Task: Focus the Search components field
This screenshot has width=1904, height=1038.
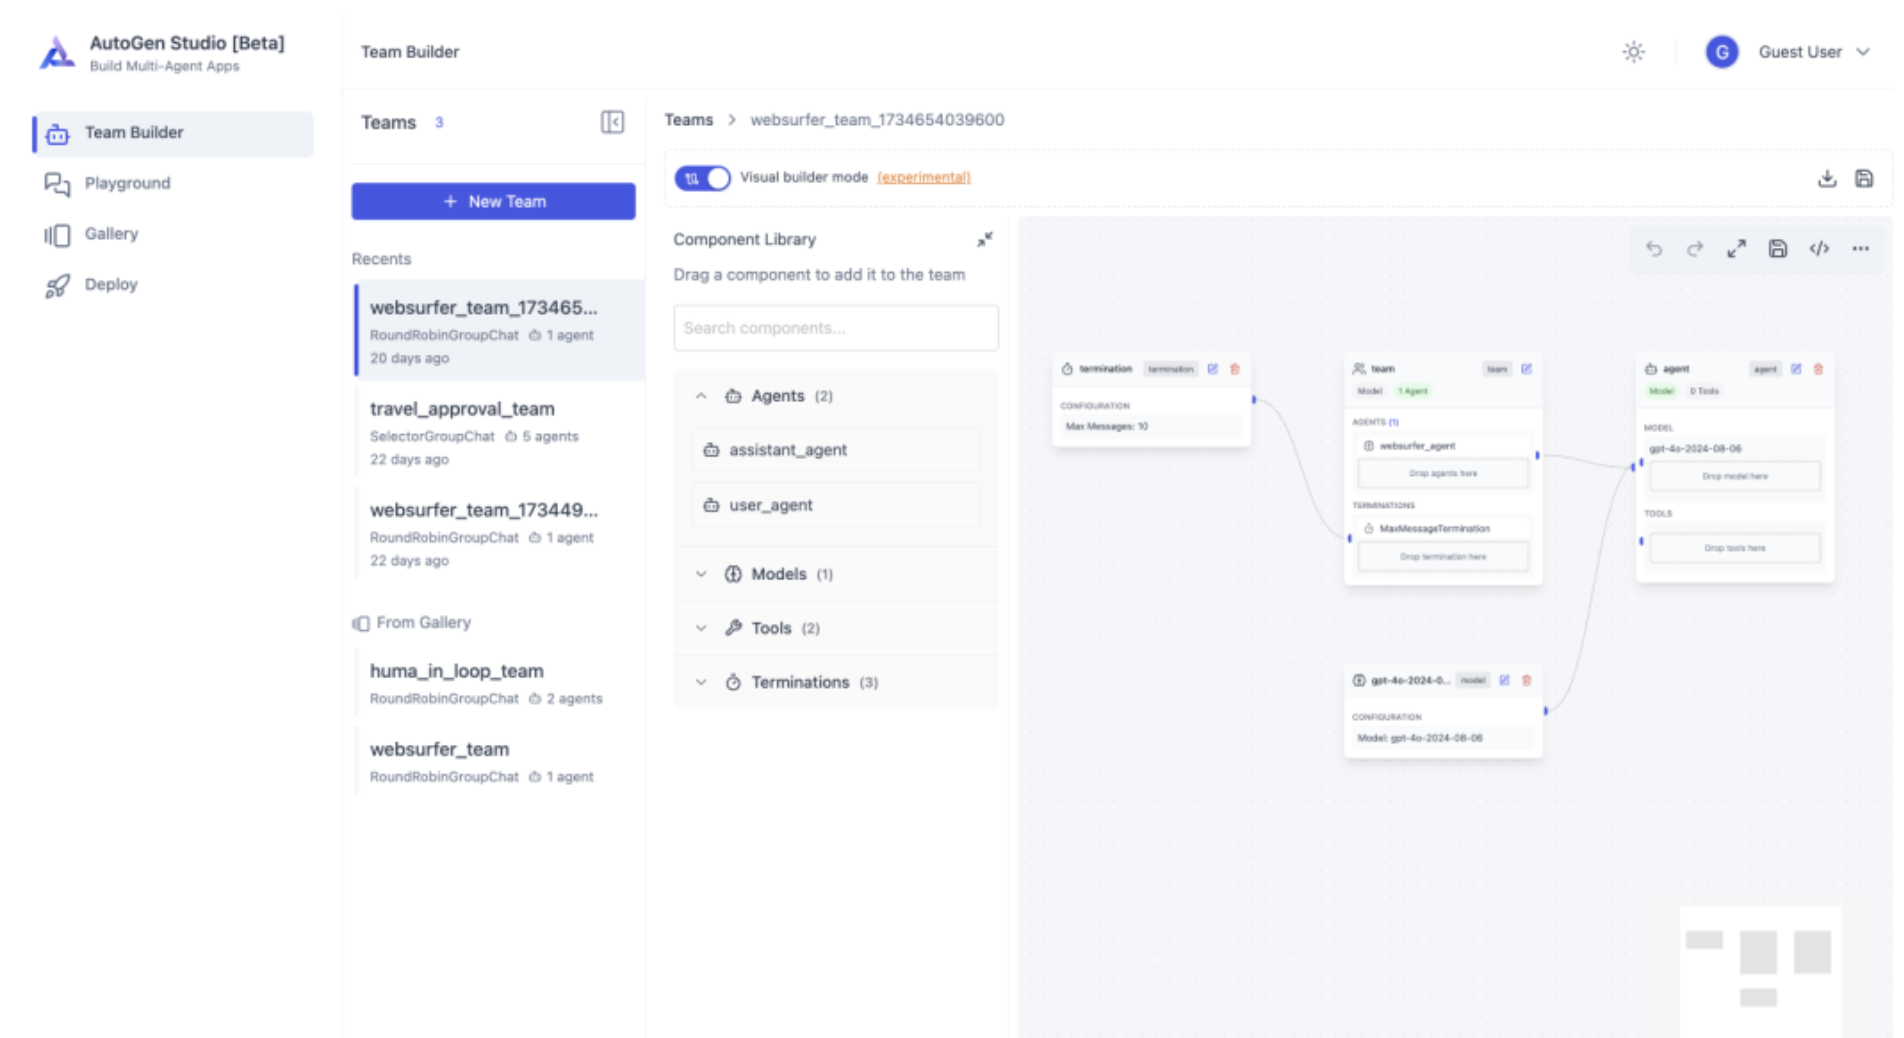Action: [835, 328]
